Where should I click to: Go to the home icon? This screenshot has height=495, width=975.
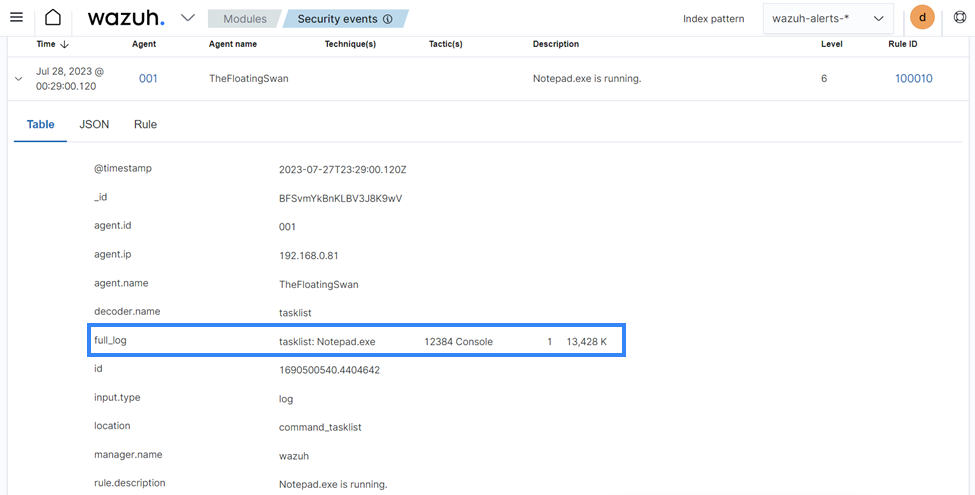pos(53,18)
